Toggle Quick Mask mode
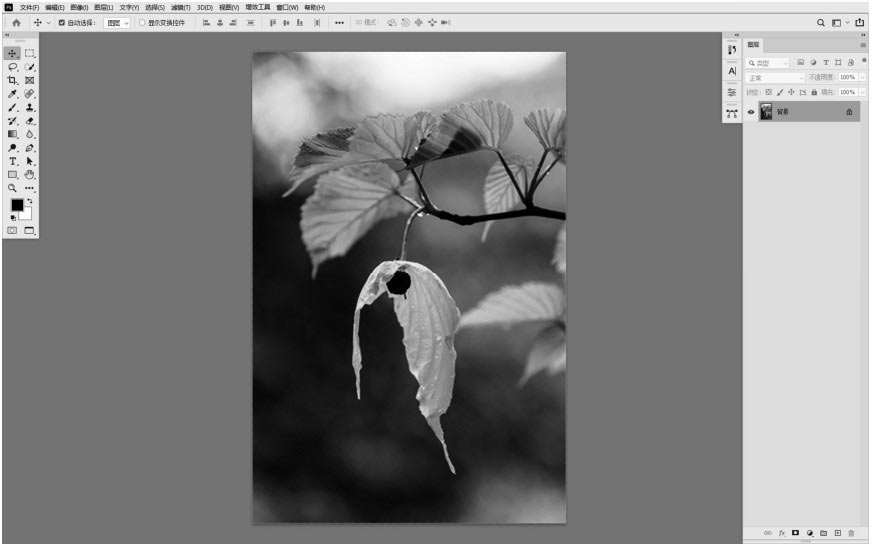 (12, 230)
